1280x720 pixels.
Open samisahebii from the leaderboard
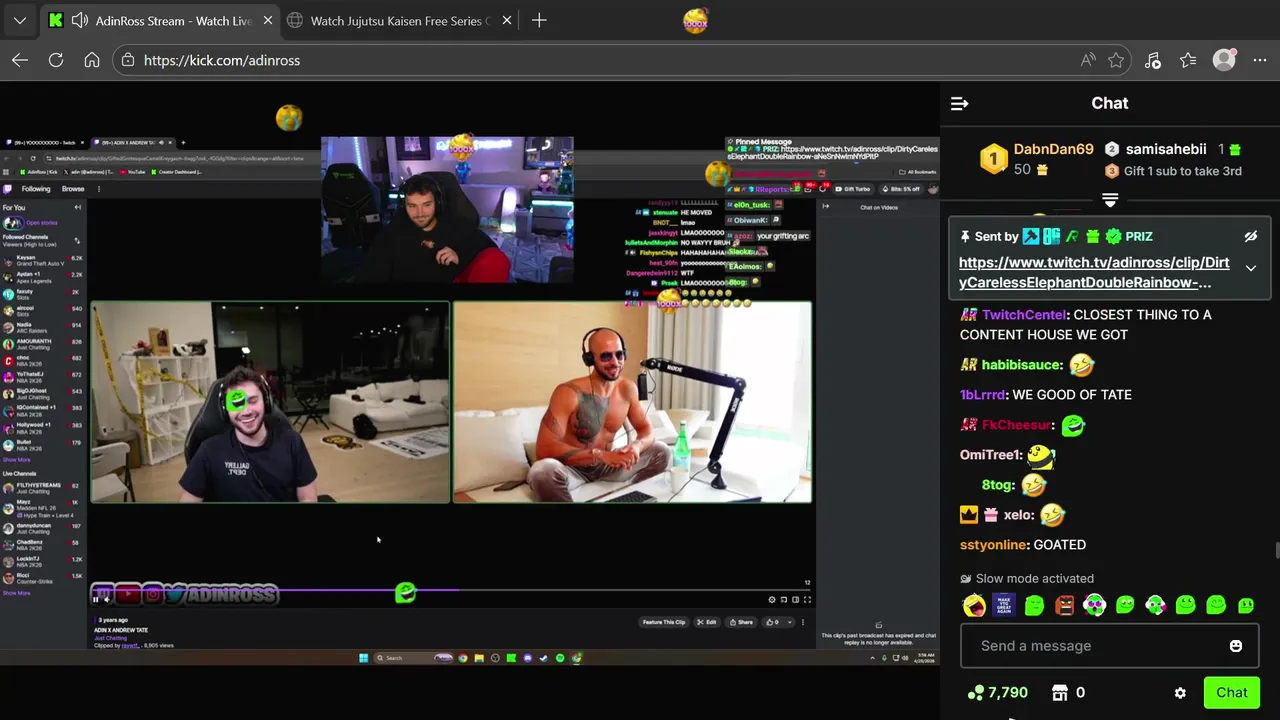pos(1165,149)
